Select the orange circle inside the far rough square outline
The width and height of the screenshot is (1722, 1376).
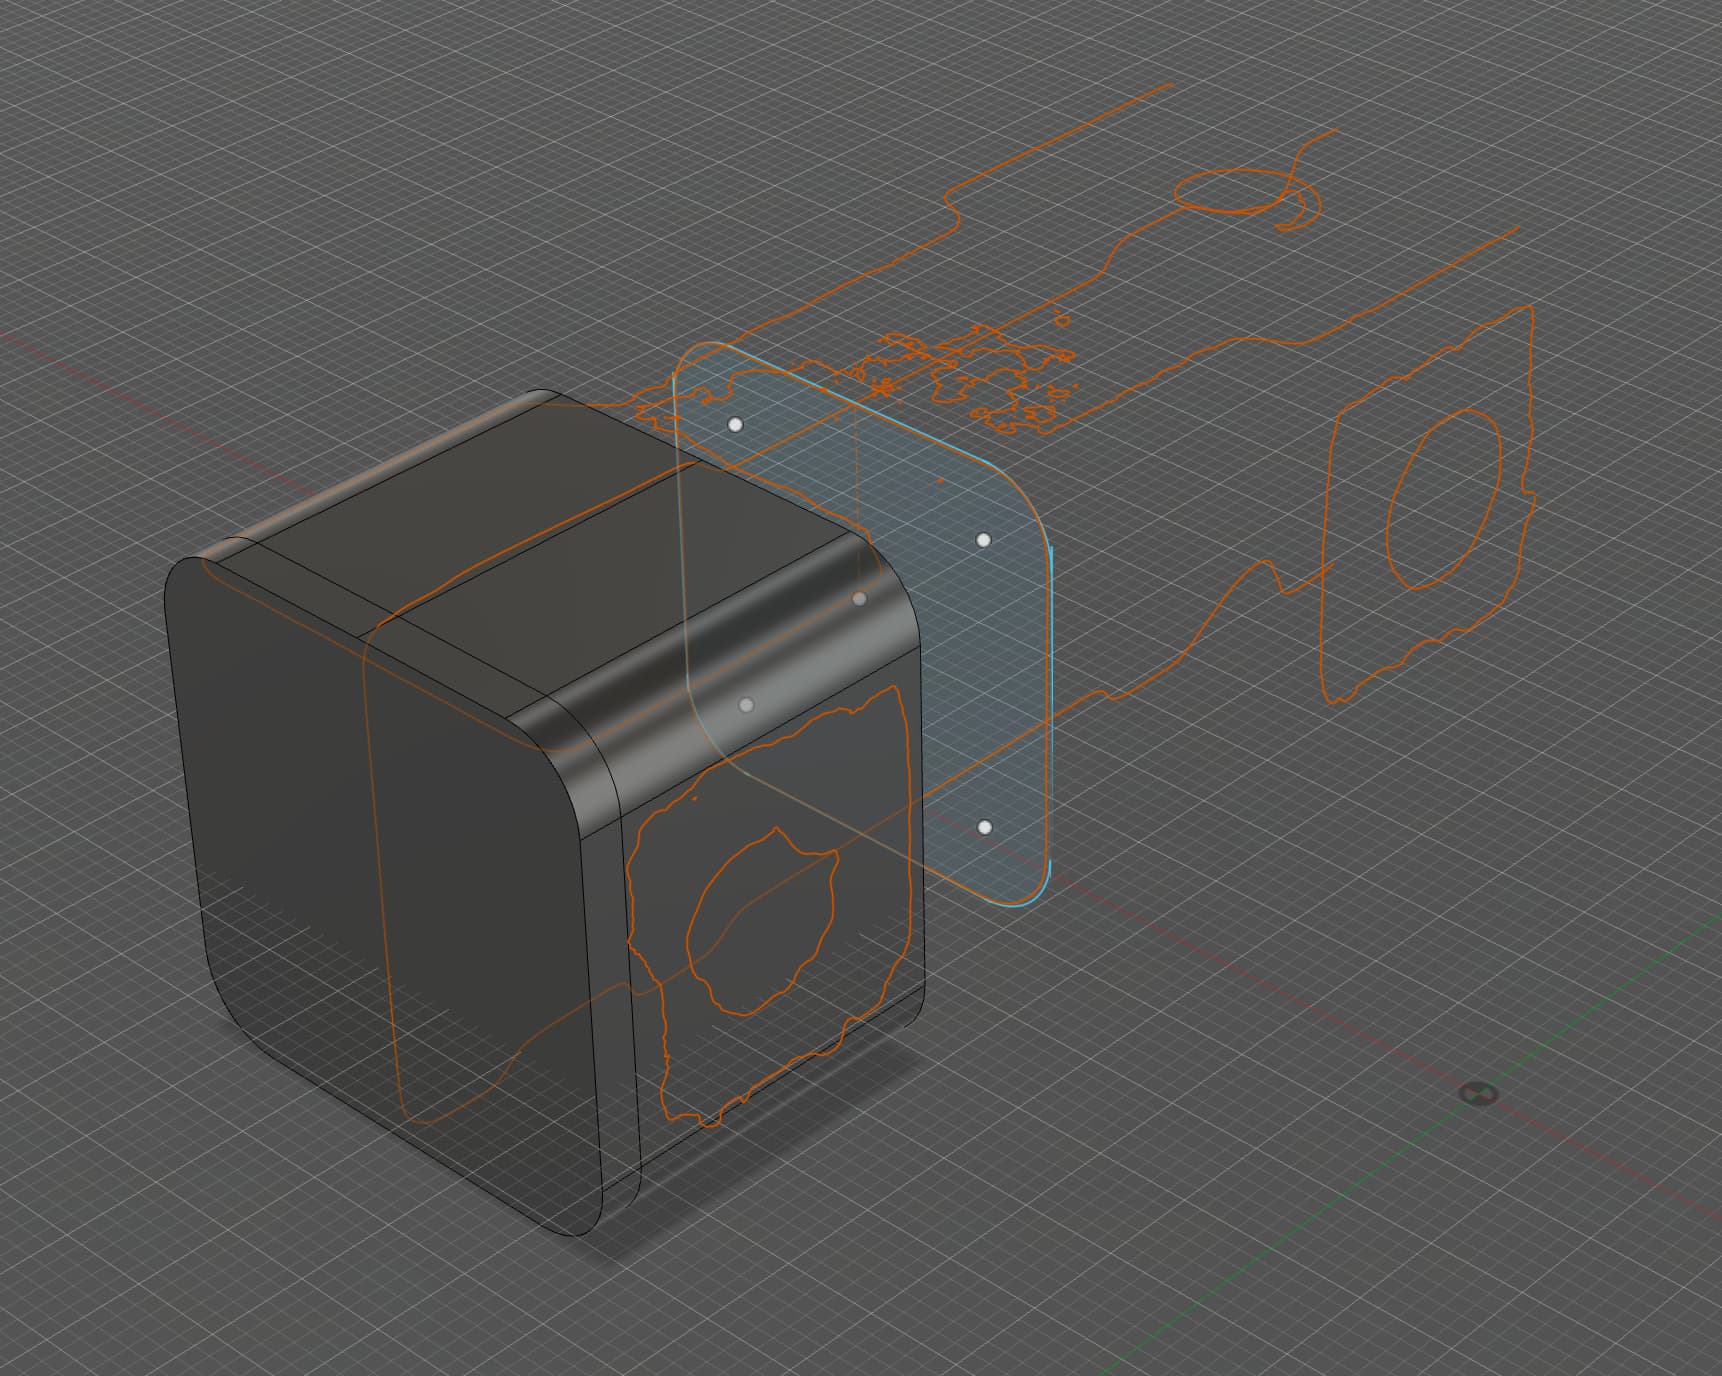tap(1444, 499)
